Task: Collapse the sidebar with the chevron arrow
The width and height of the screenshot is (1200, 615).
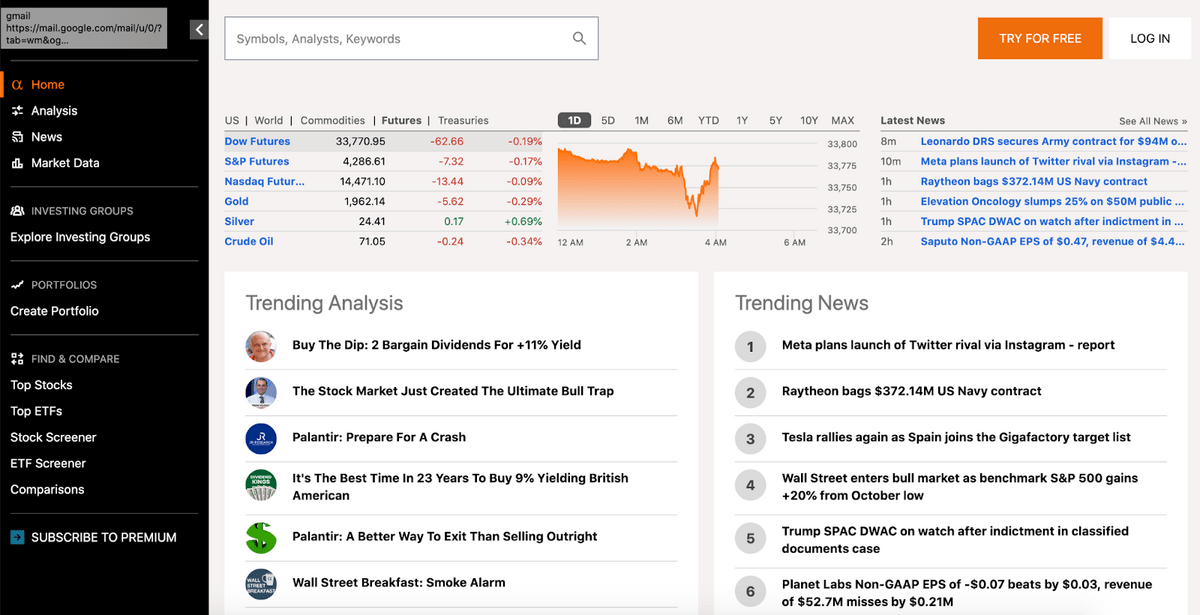Action: (x=199, y=30)
